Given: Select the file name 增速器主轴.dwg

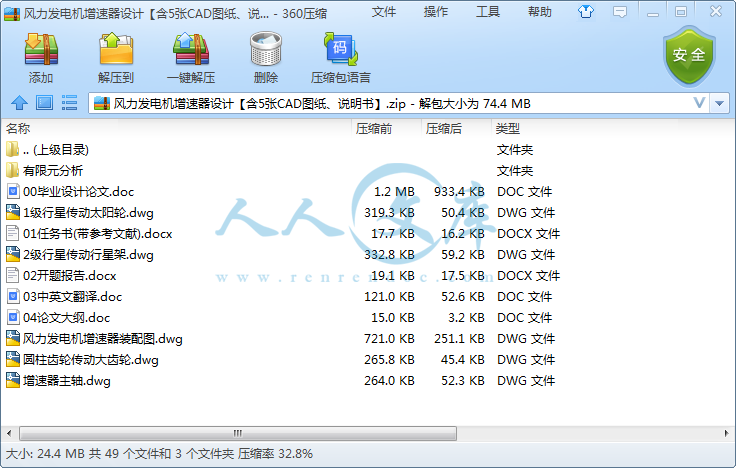Looking at the screenshot, I should (67, 381).
